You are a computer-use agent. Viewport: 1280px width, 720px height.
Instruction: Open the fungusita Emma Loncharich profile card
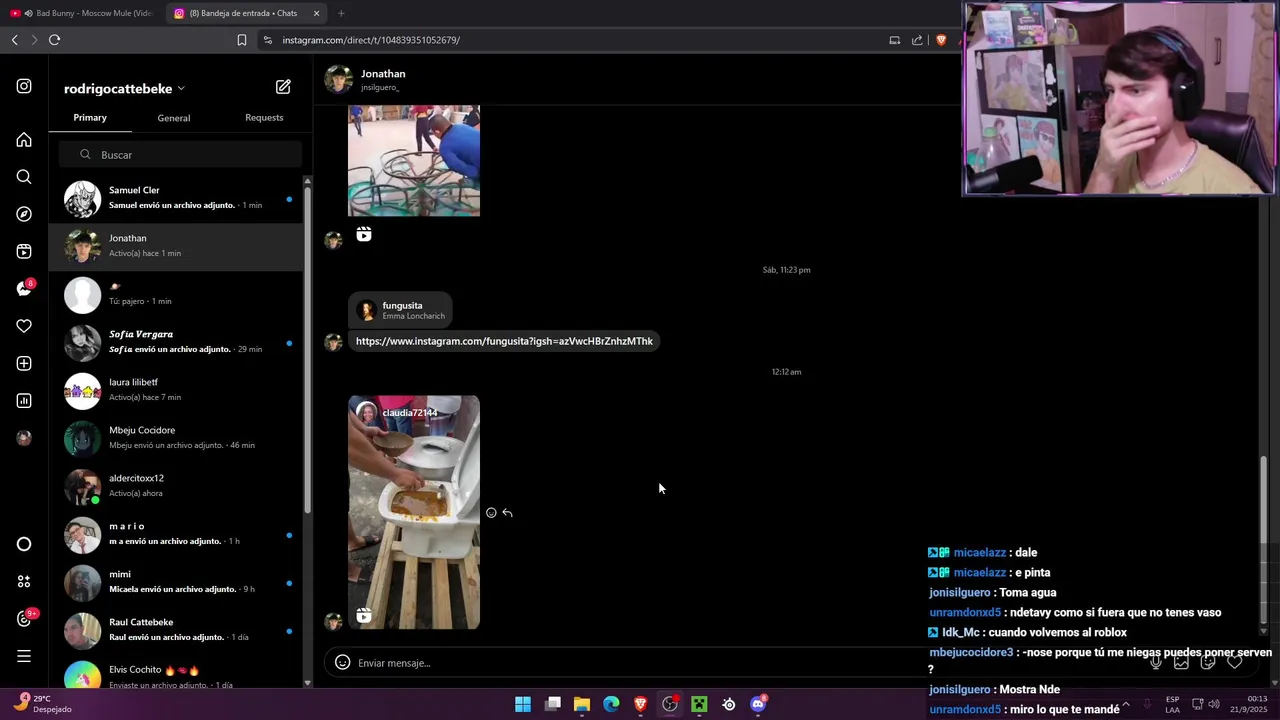[x=401, y=310]
